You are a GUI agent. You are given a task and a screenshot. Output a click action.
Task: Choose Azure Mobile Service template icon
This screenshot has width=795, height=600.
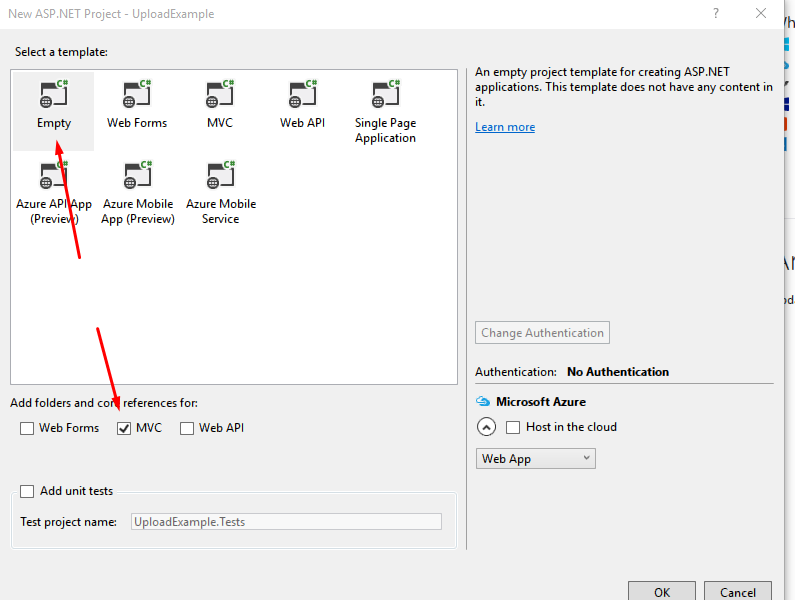pos(221,175)
